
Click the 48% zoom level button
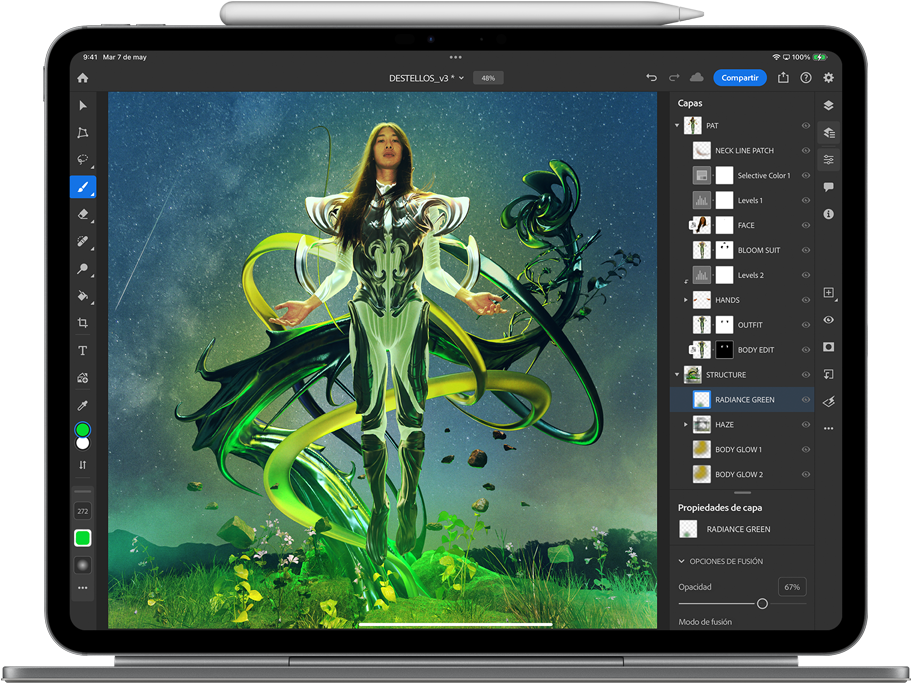pyautogui.click(x=488, y=78)
